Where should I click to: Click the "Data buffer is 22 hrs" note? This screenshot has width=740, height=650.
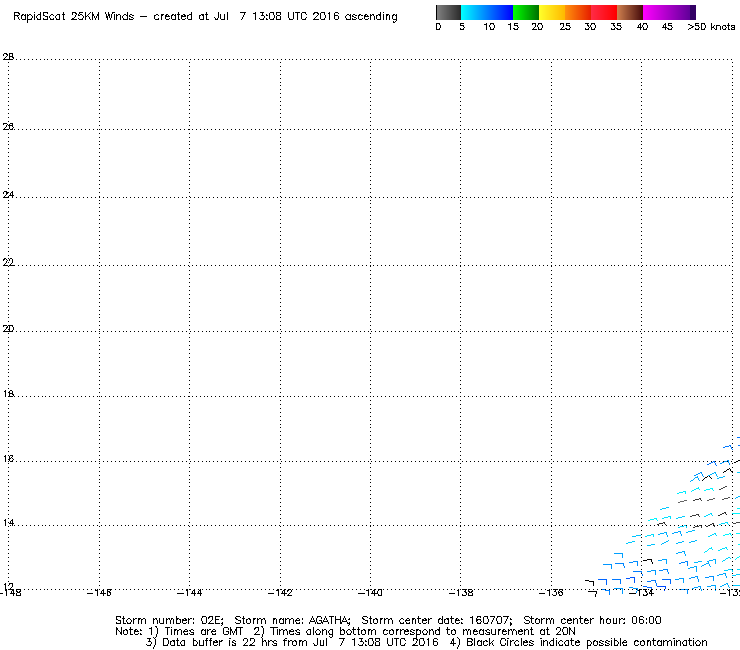click(x=209, y=642)
